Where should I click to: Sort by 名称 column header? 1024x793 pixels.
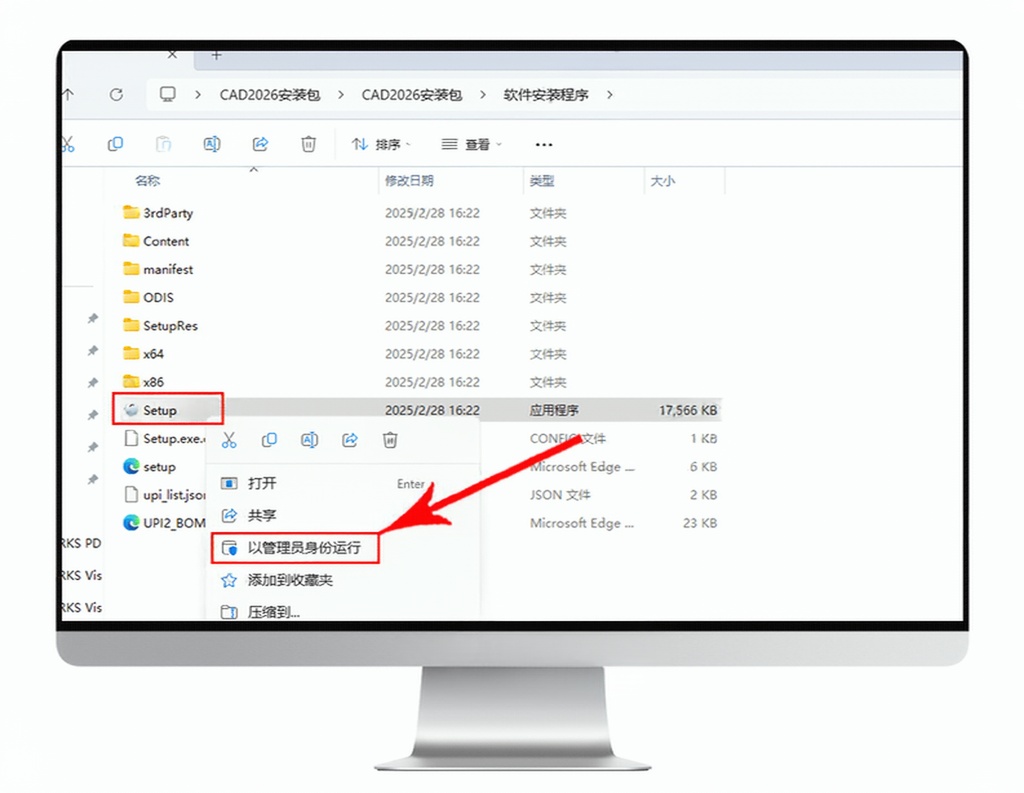point(148,181)
